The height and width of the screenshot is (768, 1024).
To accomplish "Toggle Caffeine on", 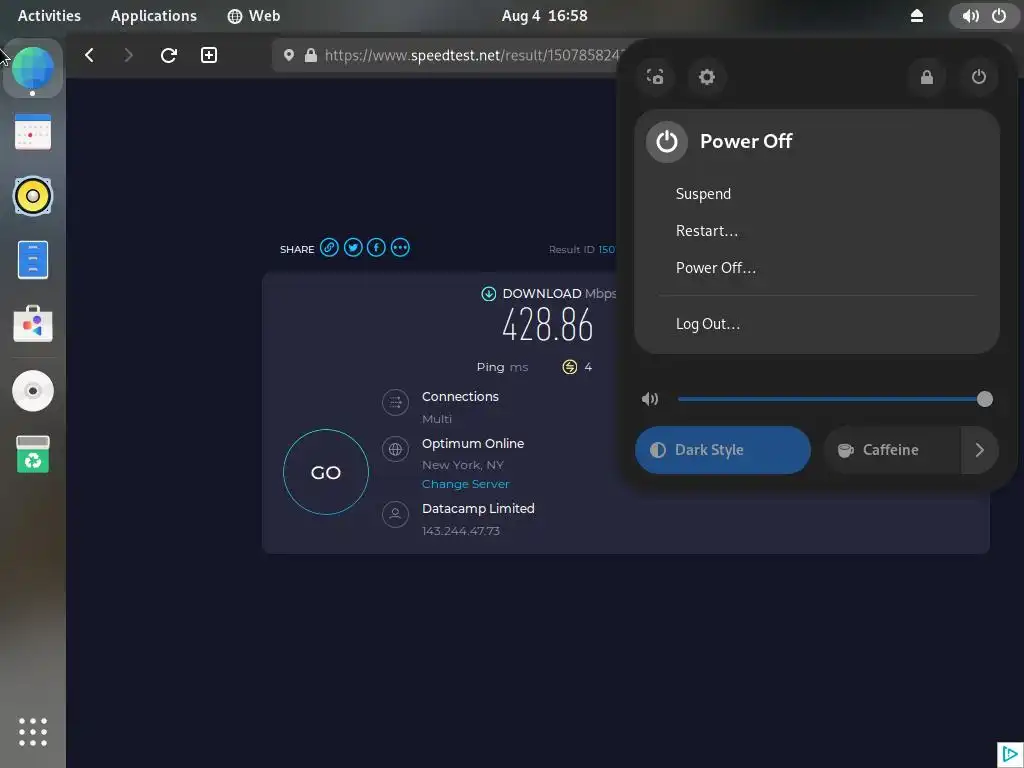I will [x=892, y=450].
